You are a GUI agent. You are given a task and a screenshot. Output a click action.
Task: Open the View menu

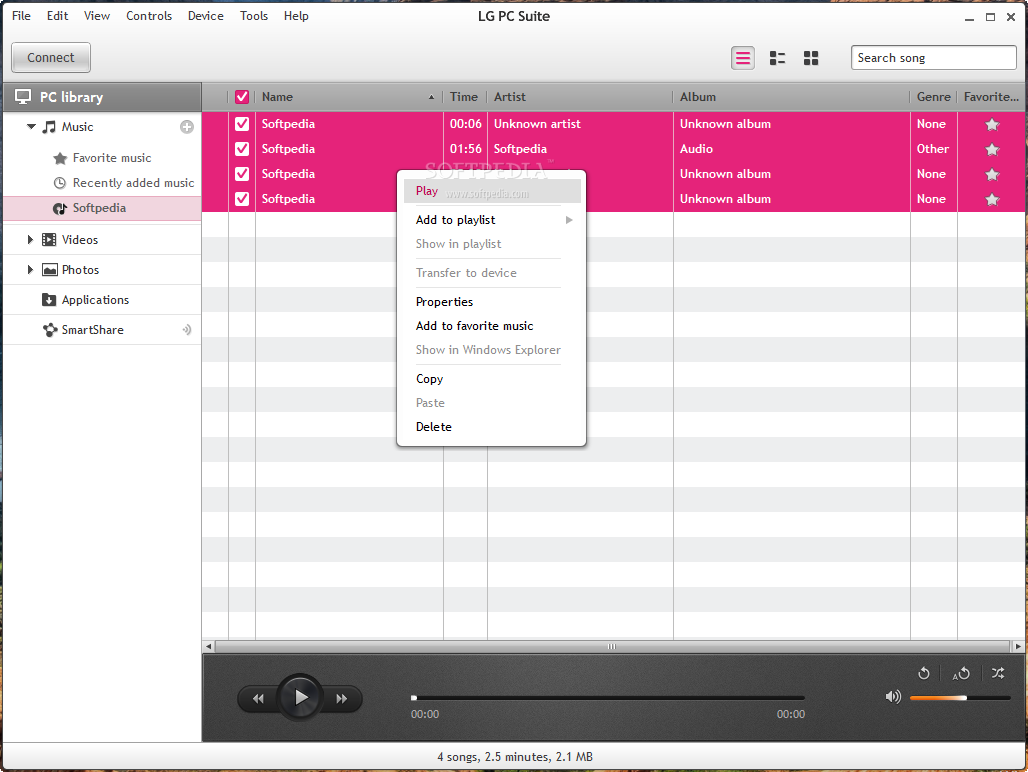pos(97,16)
